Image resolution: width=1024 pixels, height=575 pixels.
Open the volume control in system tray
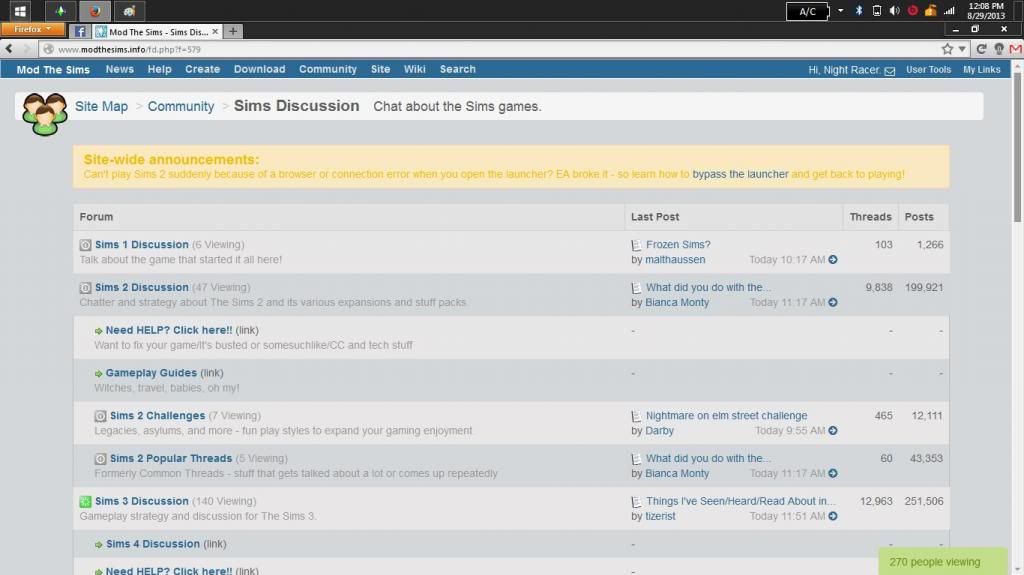pos(895,10)
